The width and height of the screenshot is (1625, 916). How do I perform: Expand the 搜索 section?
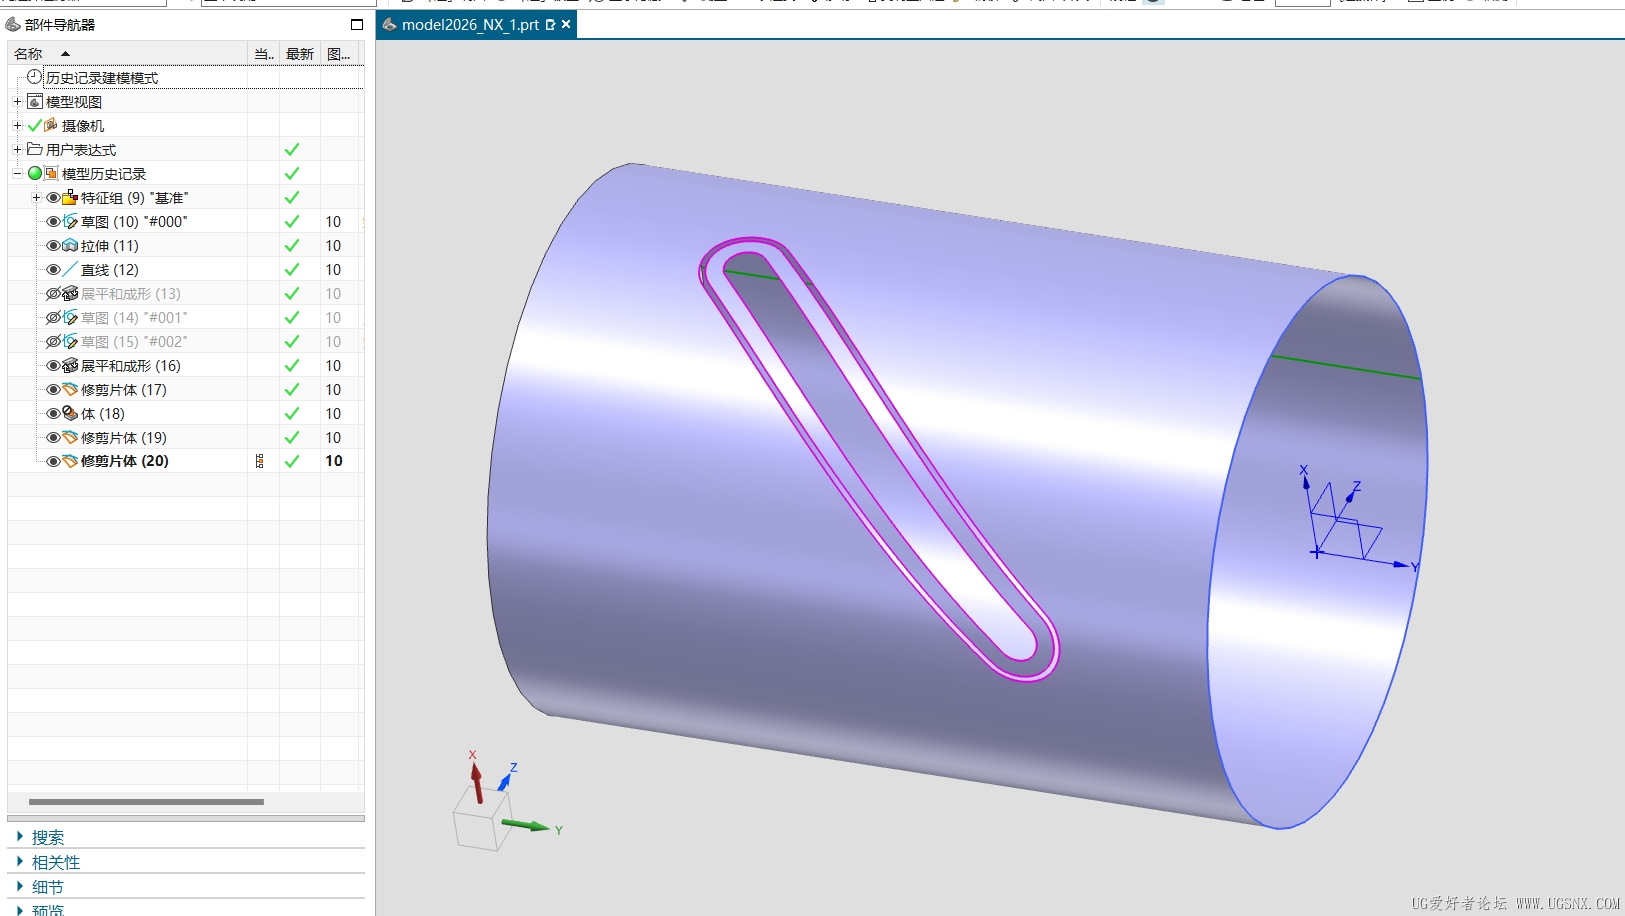[19, 836]
